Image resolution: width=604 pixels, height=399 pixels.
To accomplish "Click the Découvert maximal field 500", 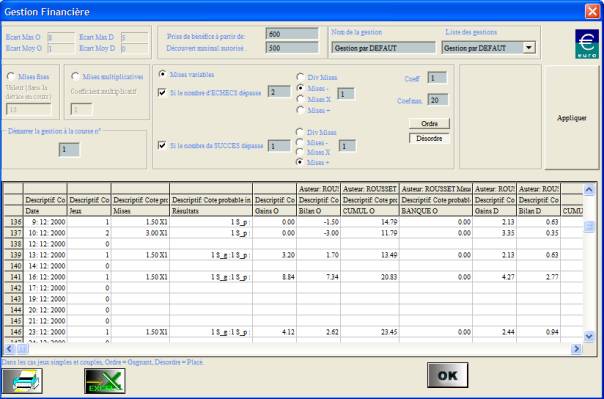I will tap(292, 48).
